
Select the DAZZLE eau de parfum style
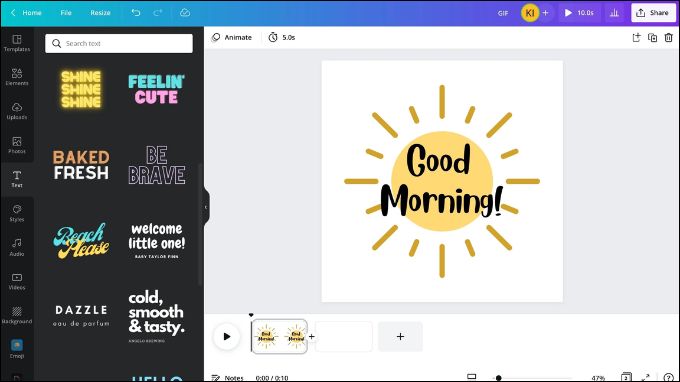81,316
